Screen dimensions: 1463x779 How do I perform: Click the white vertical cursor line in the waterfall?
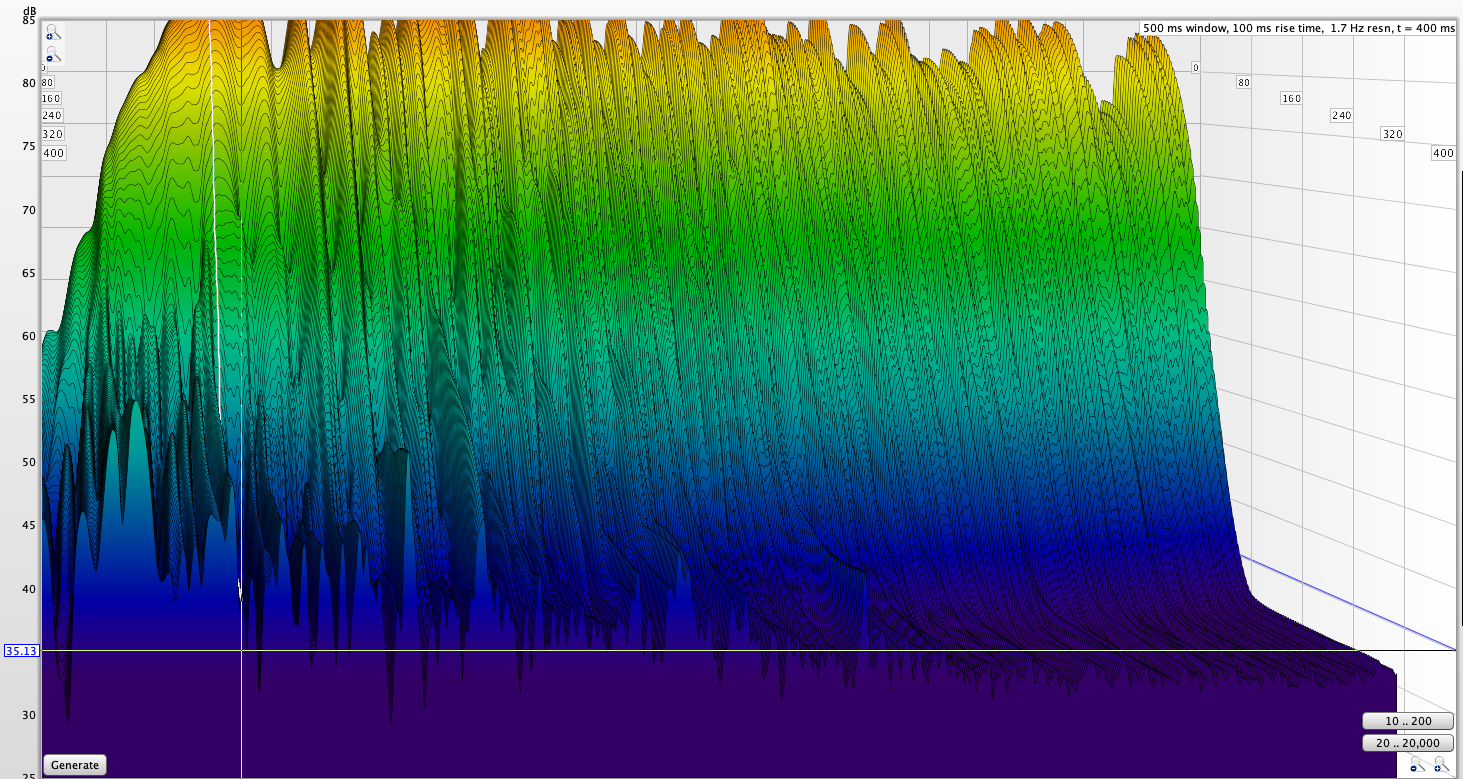coord(241,700)
